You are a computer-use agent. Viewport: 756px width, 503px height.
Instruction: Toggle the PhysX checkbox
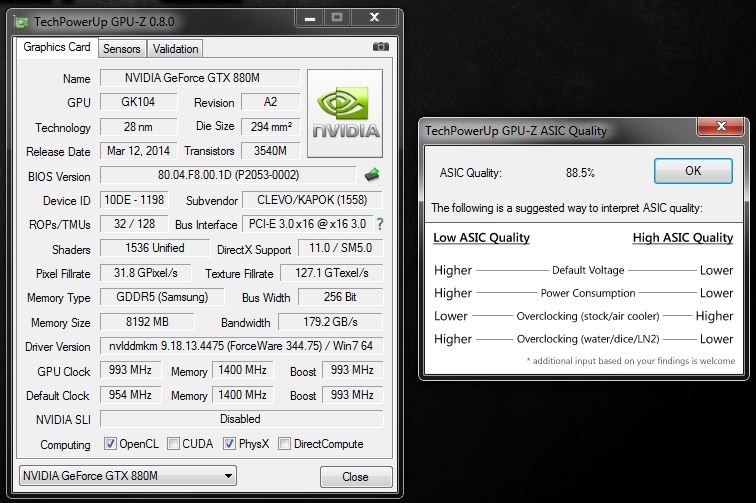click(229, 444)
